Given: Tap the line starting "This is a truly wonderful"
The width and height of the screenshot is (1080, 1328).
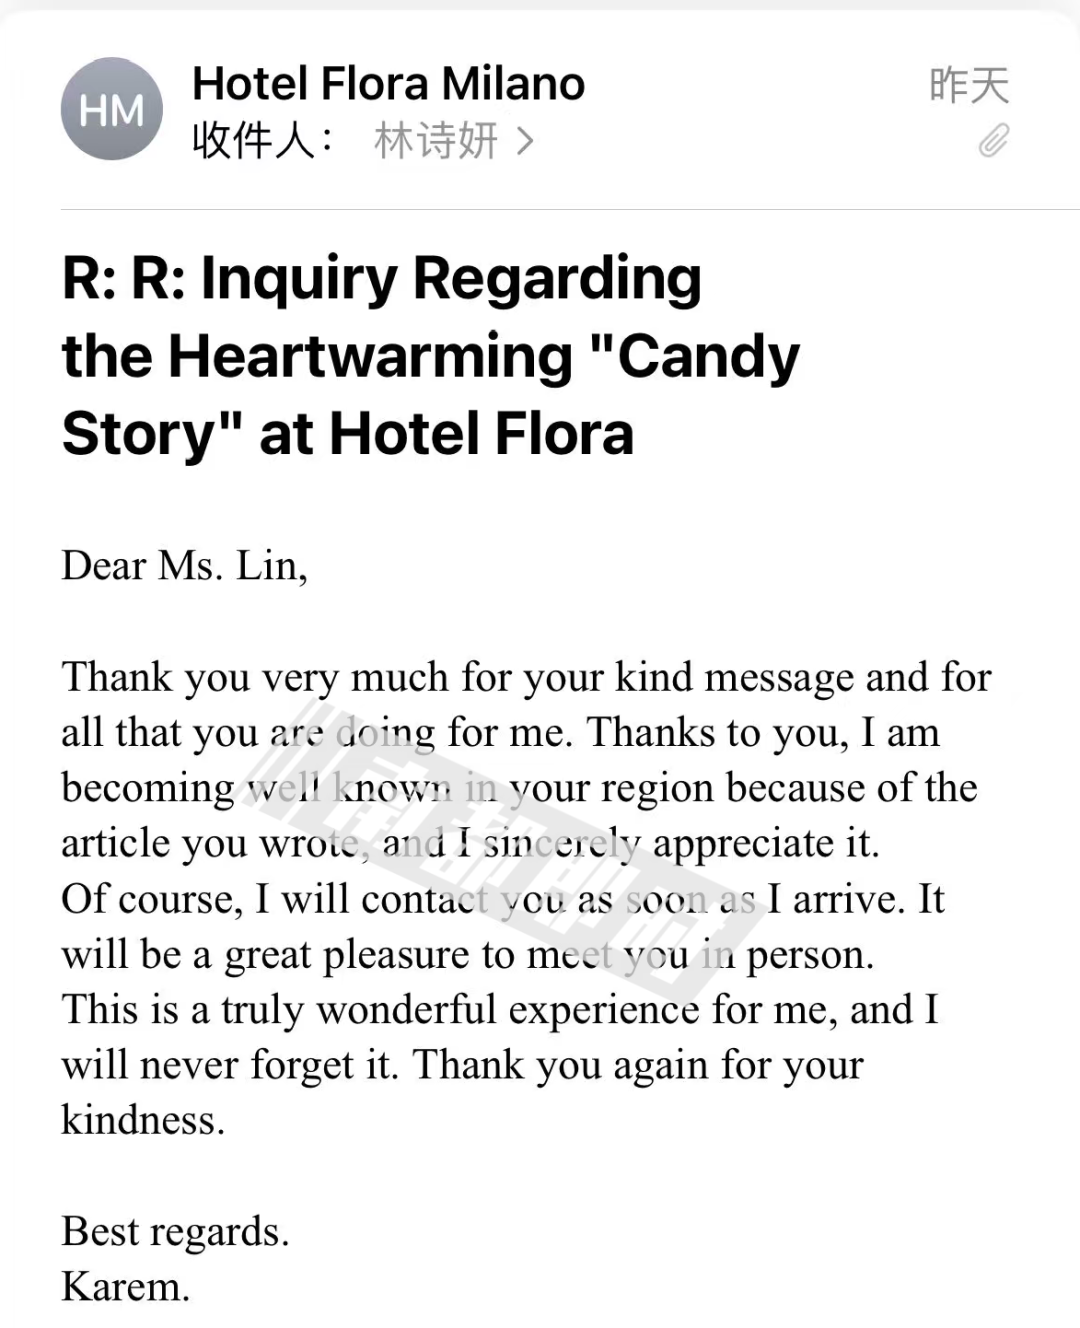Looking at the screenshot, I should (x=500, y=1009).
